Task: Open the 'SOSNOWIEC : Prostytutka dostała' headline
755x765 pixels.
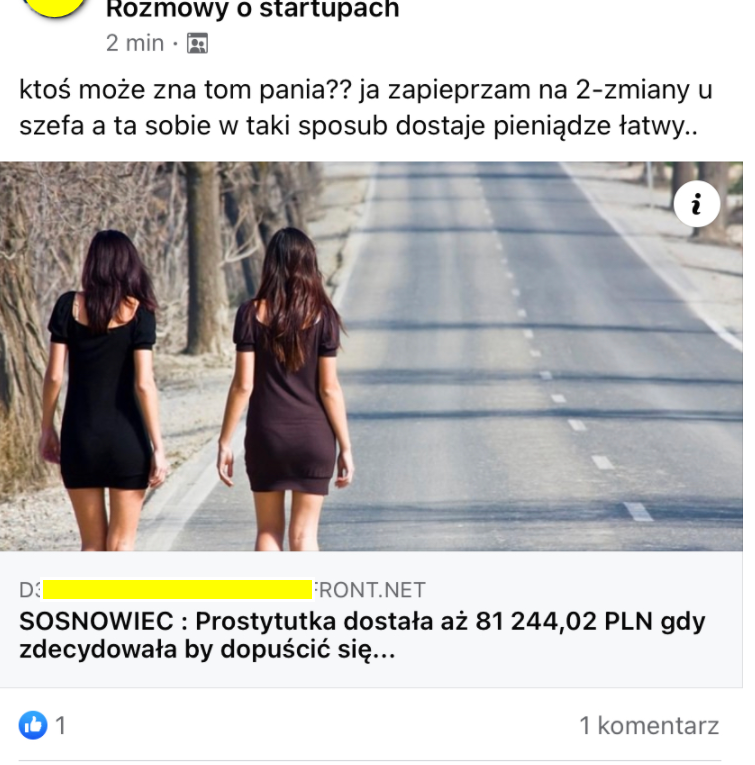Action: click(362, 622)
